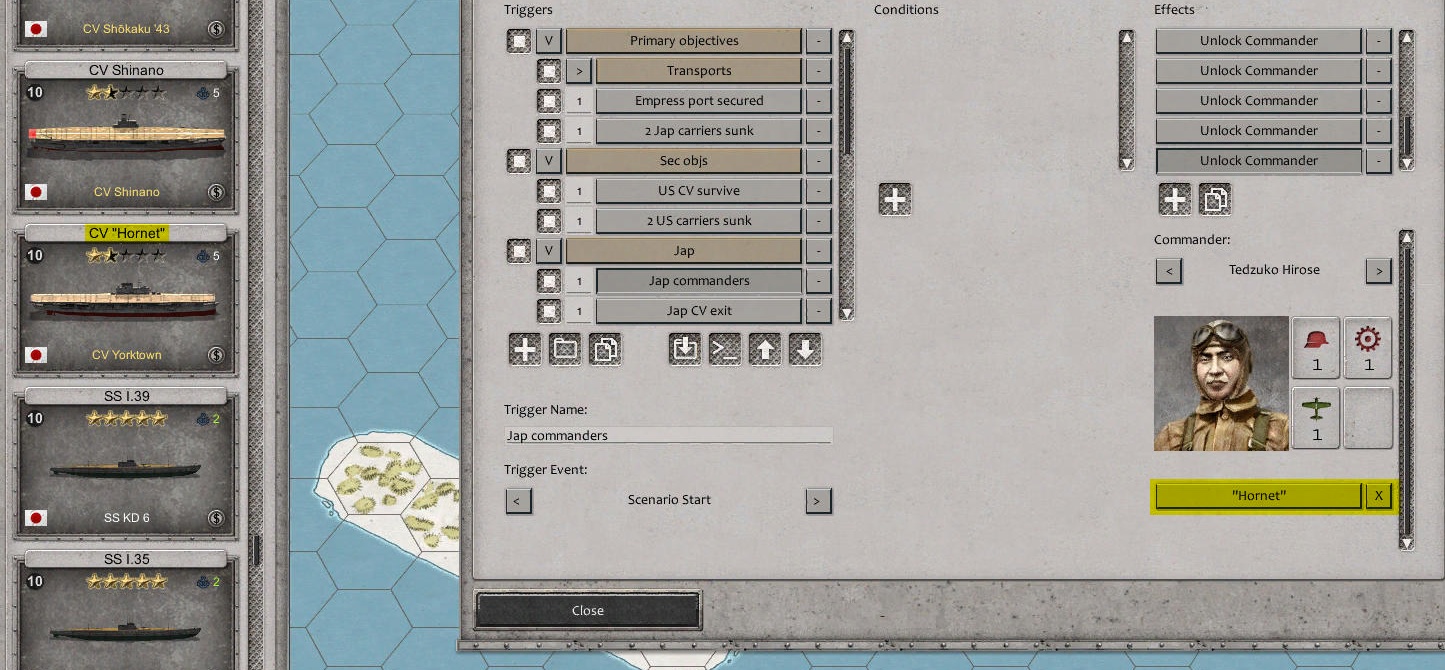
Task: Create a new trigger folder
Action: tap(565, 349)
